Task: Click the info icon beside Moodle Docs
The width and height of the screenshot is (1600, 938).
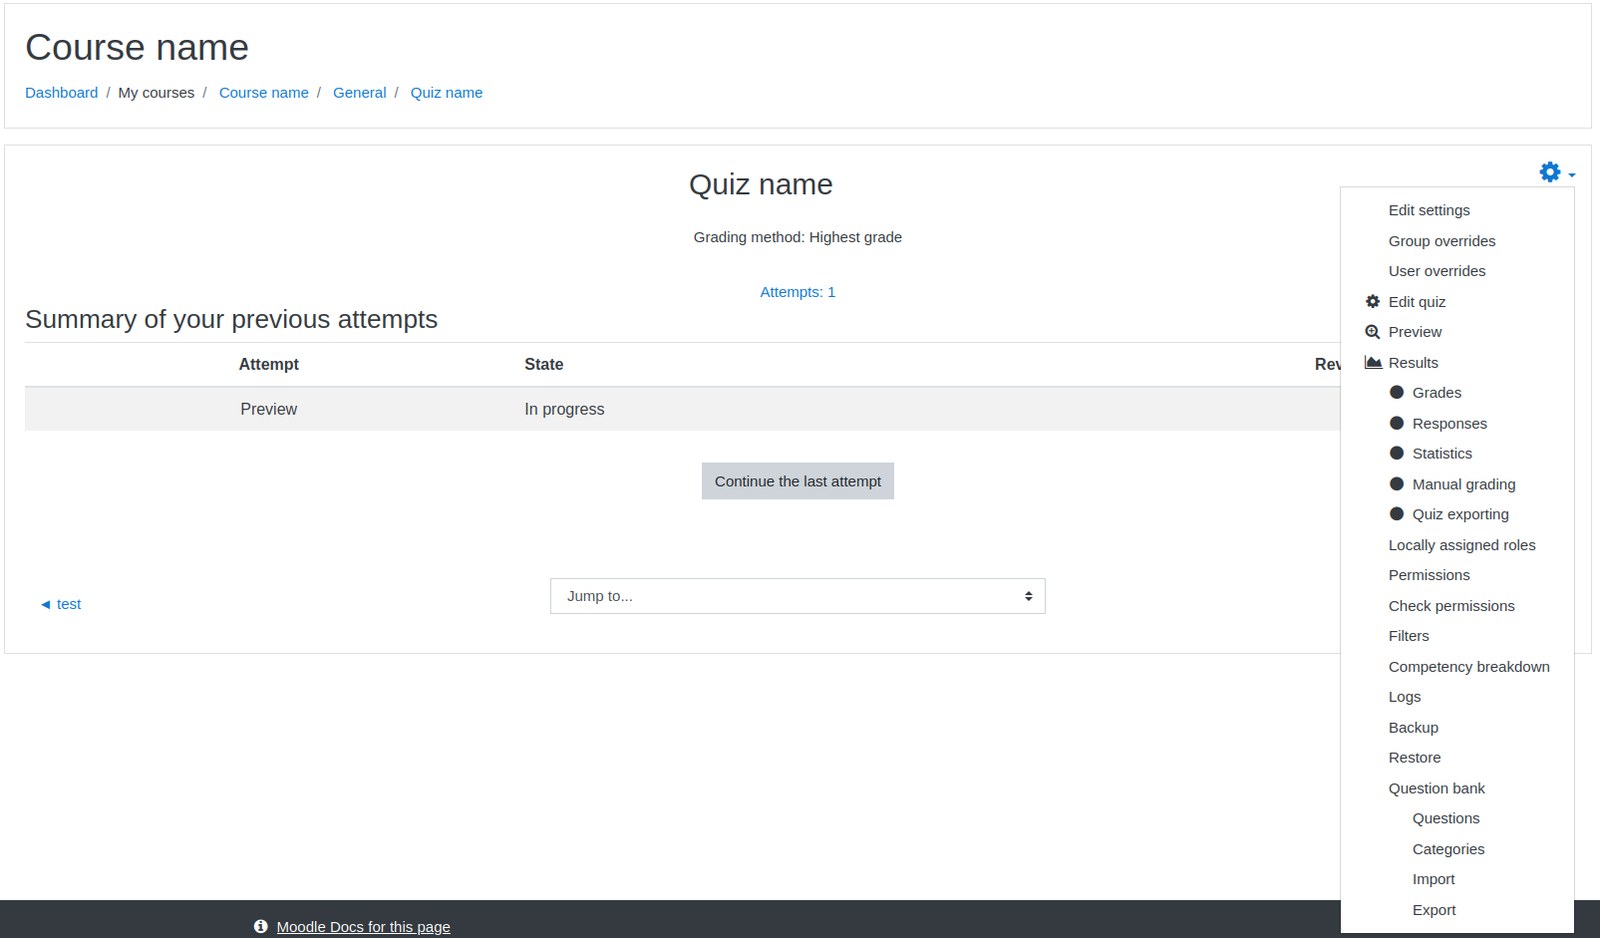Action: click(x=261, y=927)
